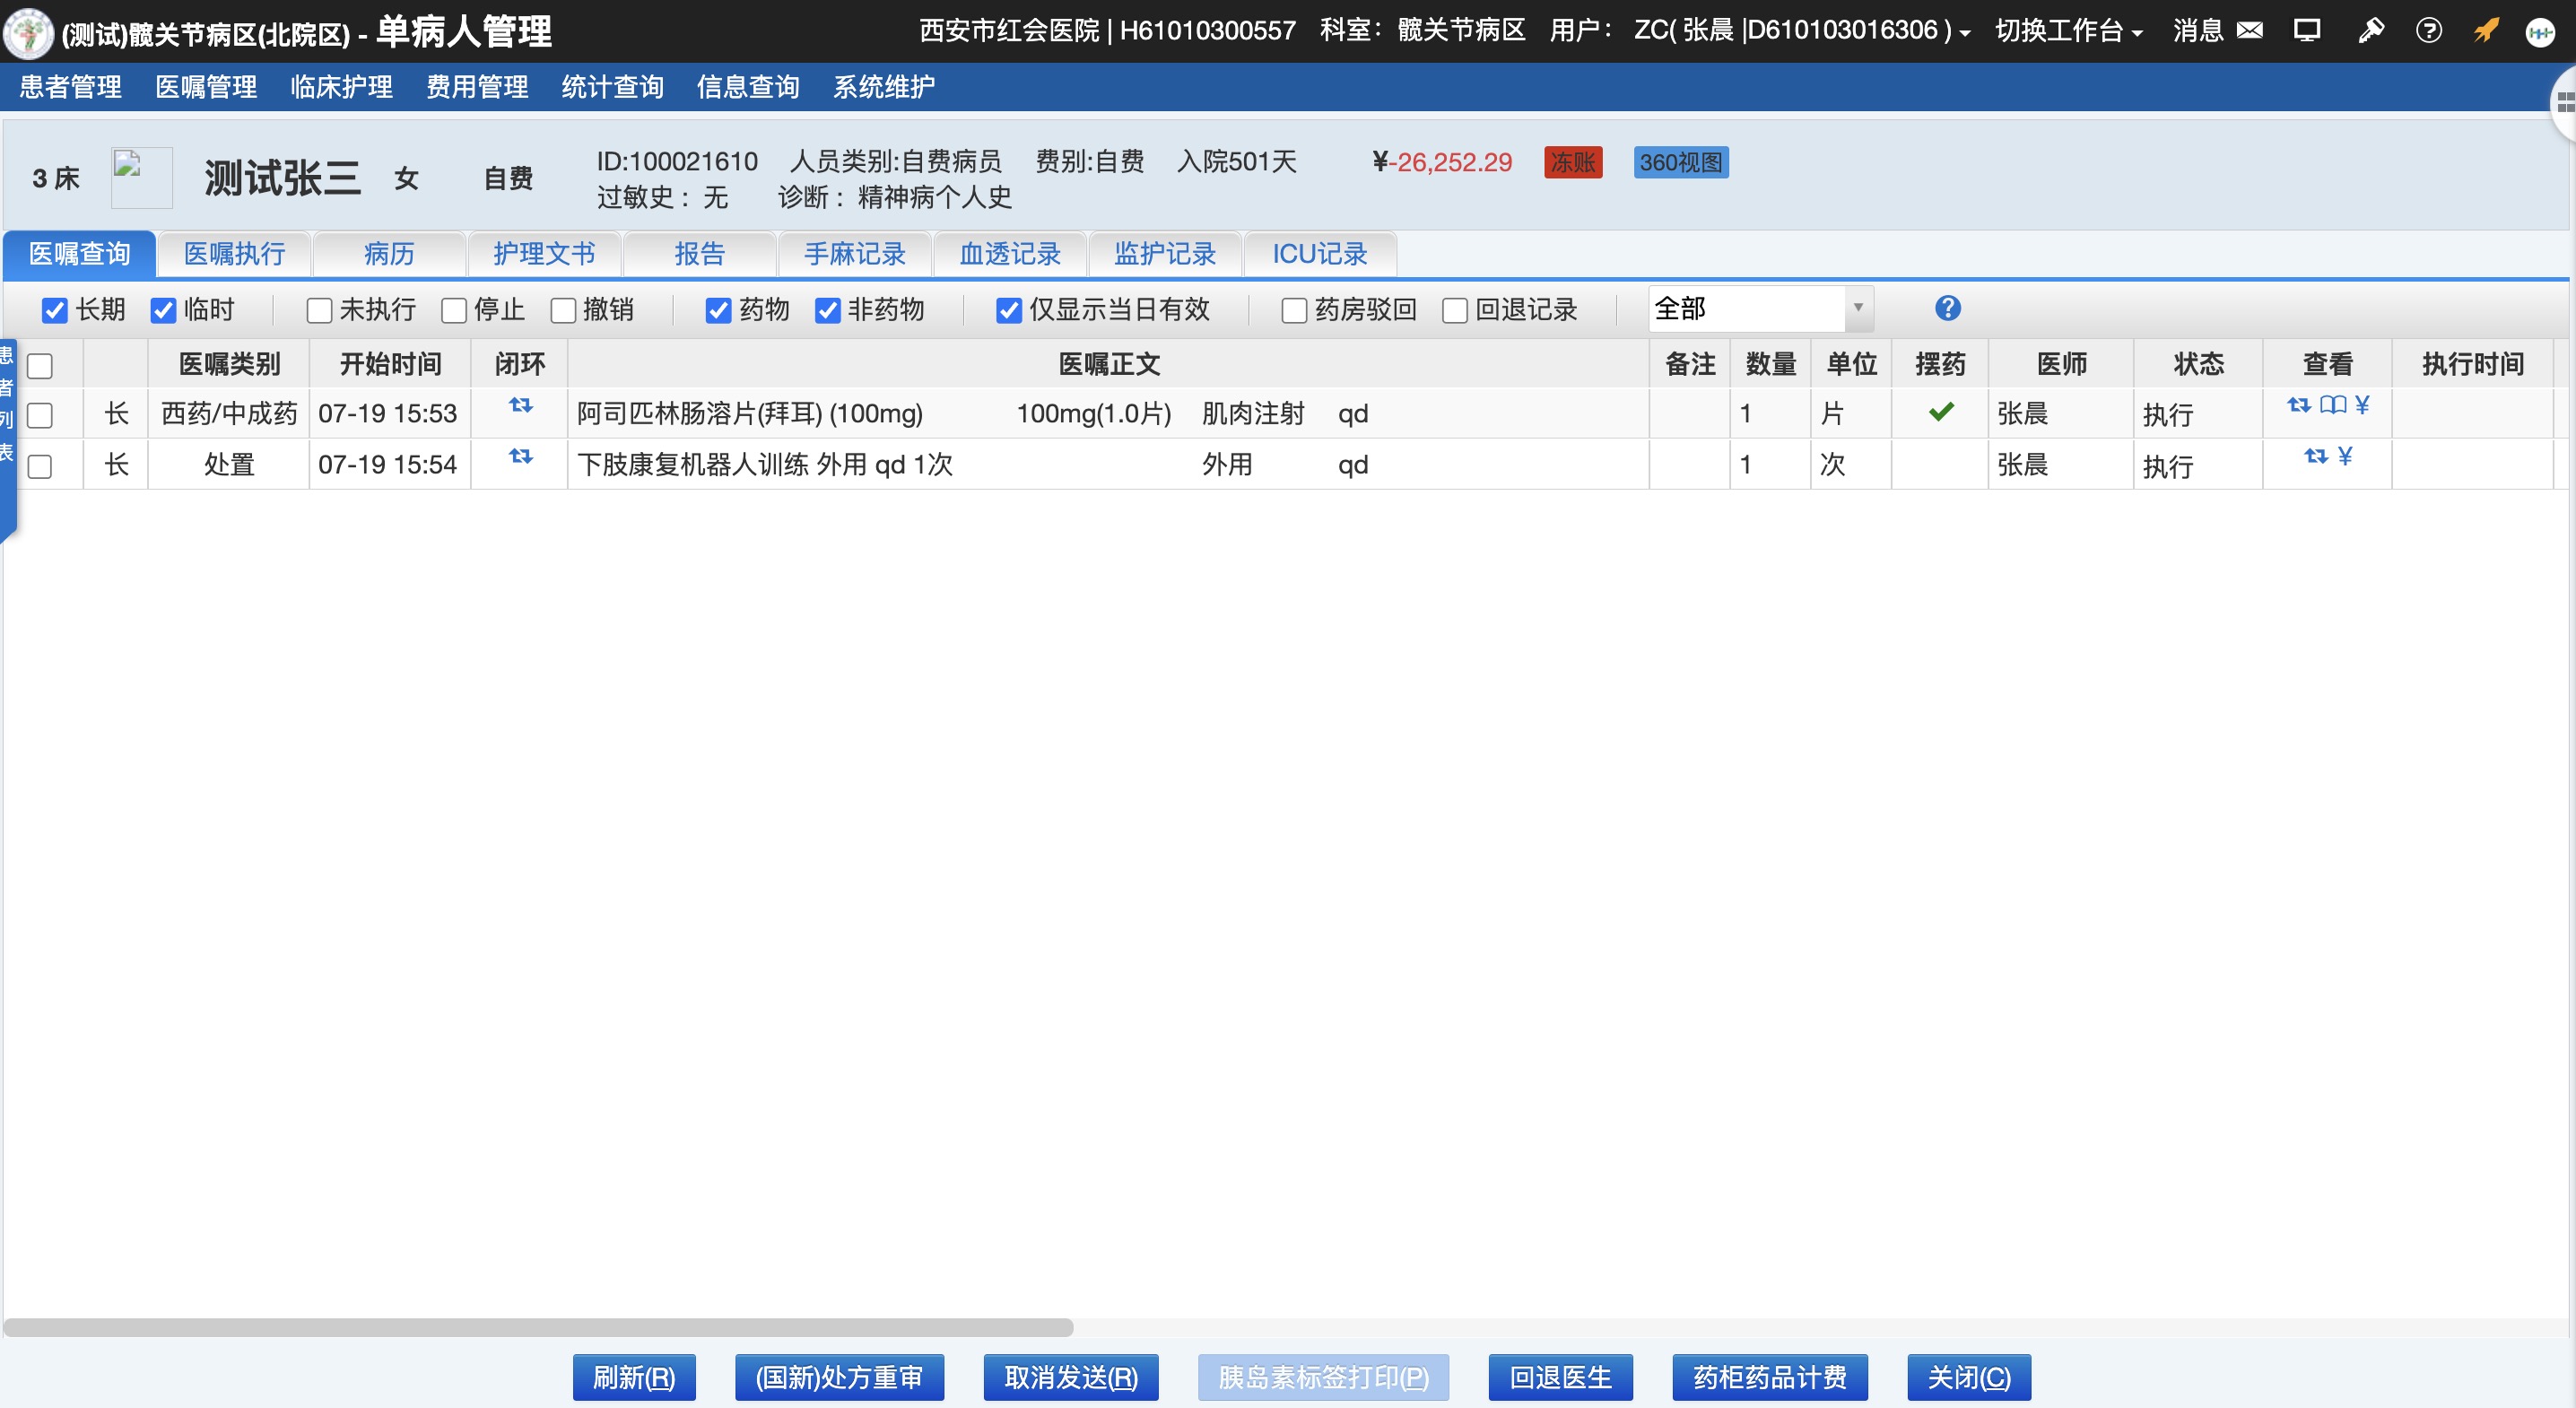Switch to the 手麻记录 tab

click(x=855, y=254)
